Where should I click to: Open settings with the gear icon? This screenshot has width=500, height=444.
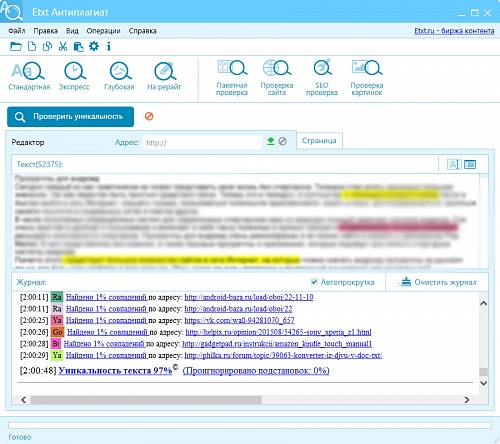[94, 46]
